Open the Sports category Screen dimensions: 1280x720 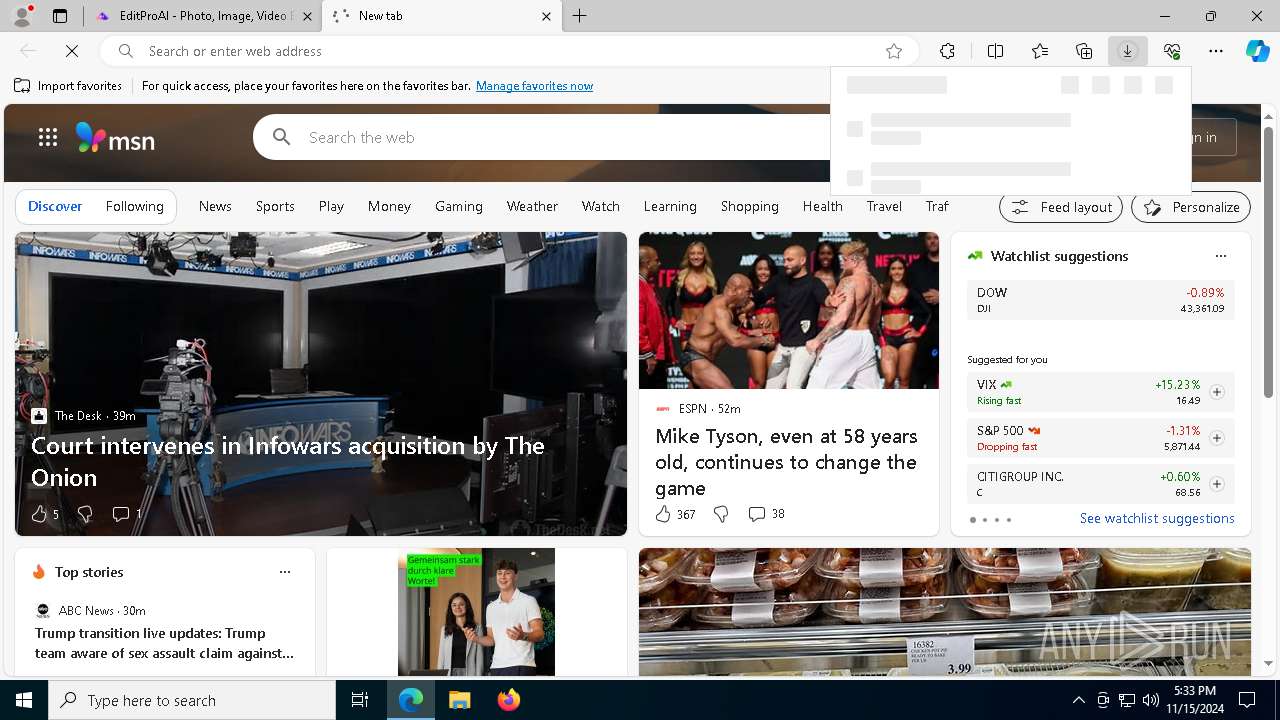[x=275, y=206]
